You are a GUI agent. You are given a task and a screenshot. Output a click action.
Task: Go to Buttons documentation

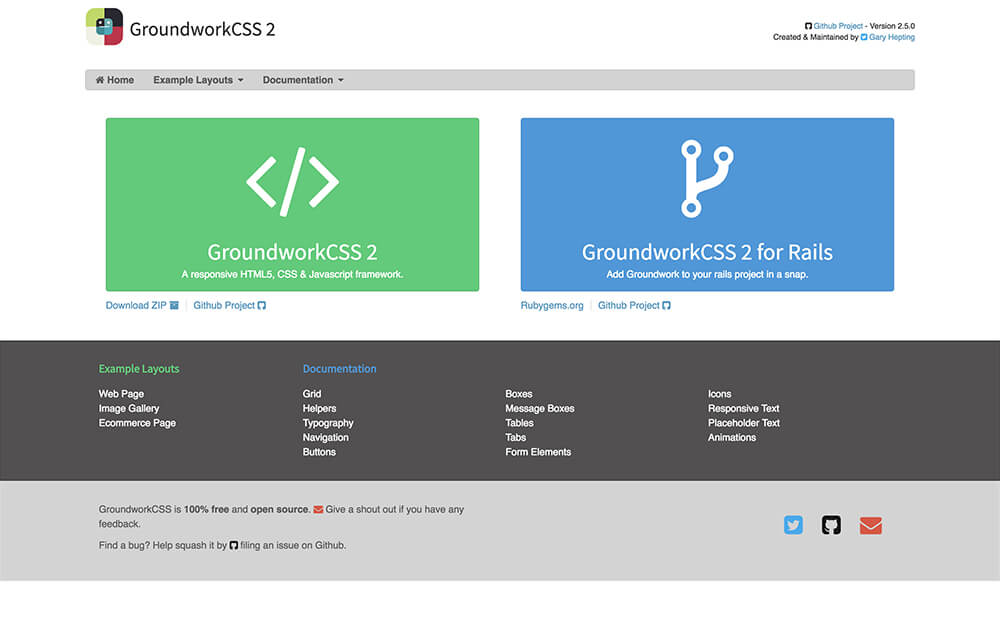(319, 452)
